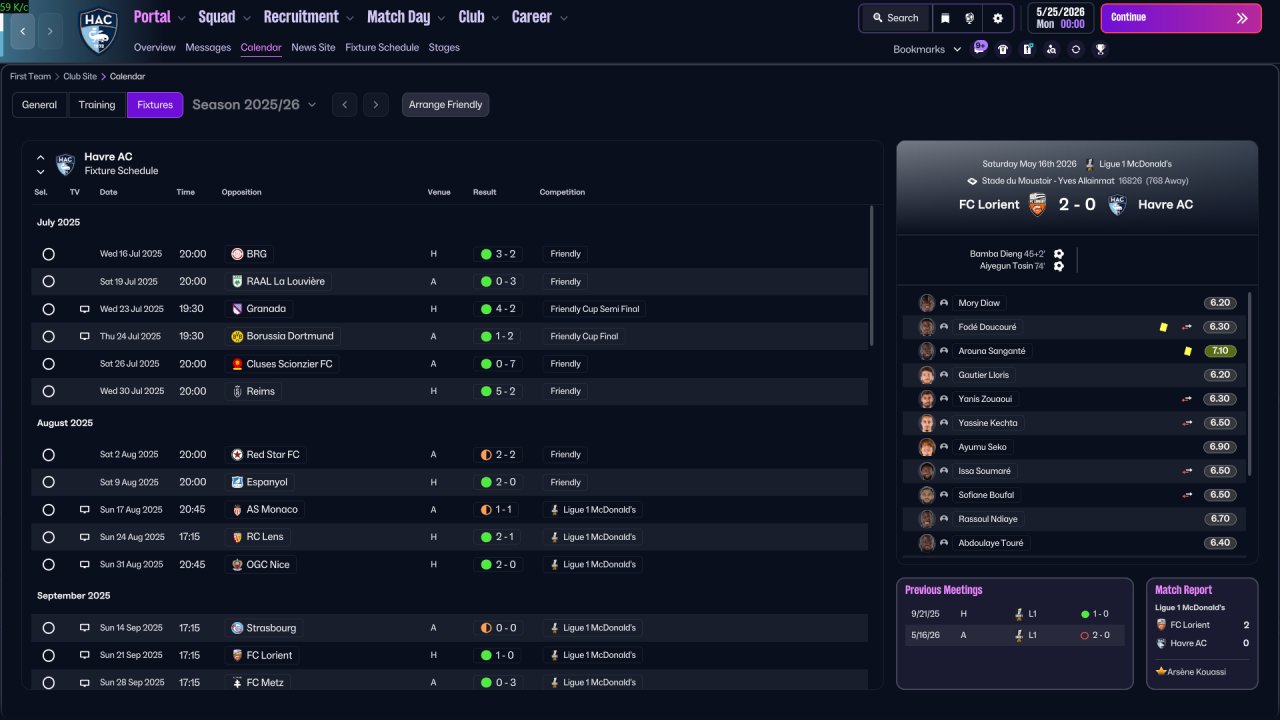Screen dimensions: 1280x720
Task: Open the Fixture Schedule tab
Action: (382, 48)
